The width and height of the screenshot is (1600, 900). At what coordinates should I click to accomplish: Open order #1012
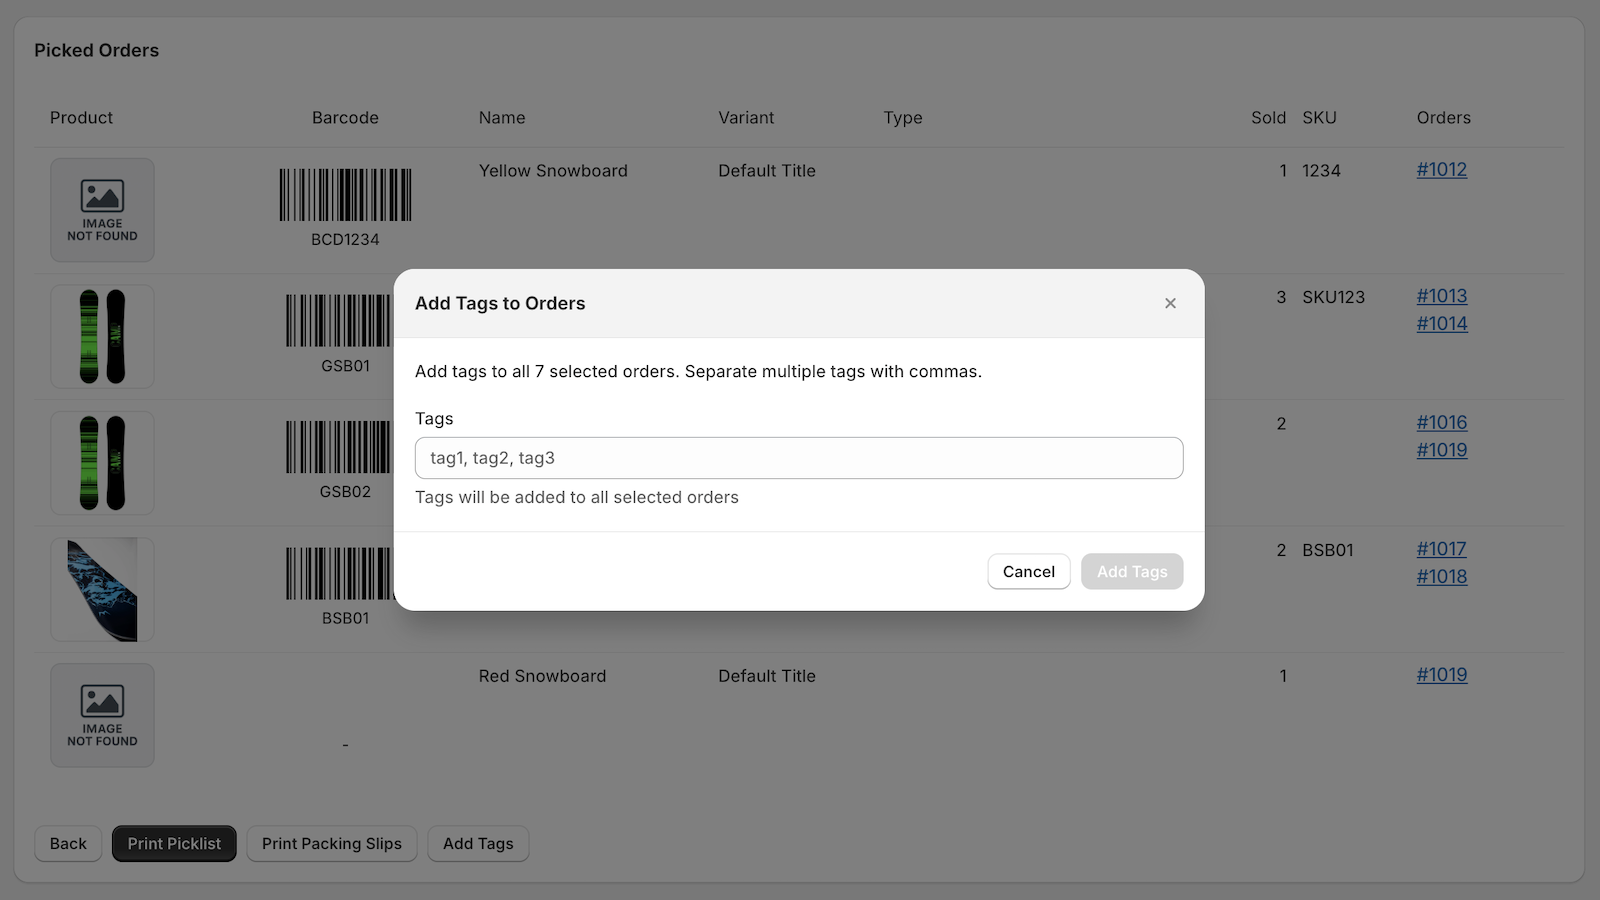[1441, 170]
